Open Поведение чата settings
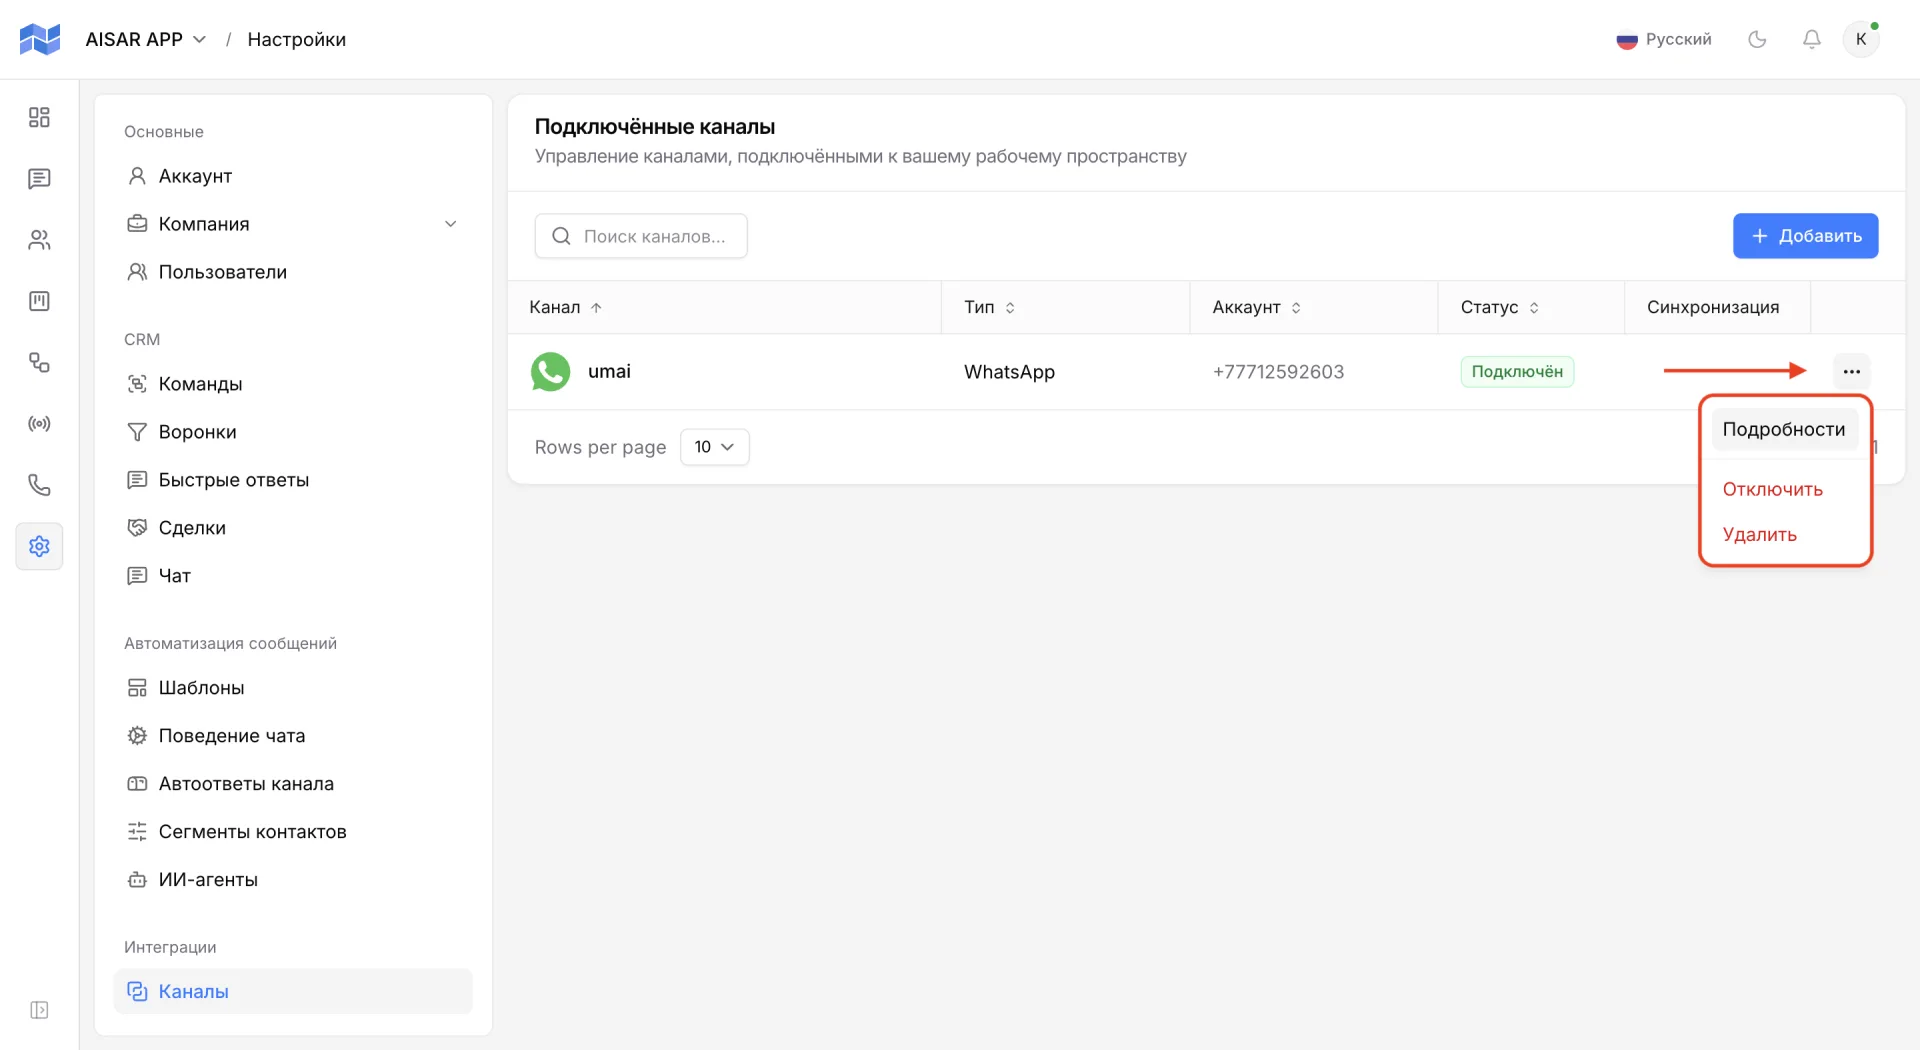The image size is (1920, 1050). (293, 736)
